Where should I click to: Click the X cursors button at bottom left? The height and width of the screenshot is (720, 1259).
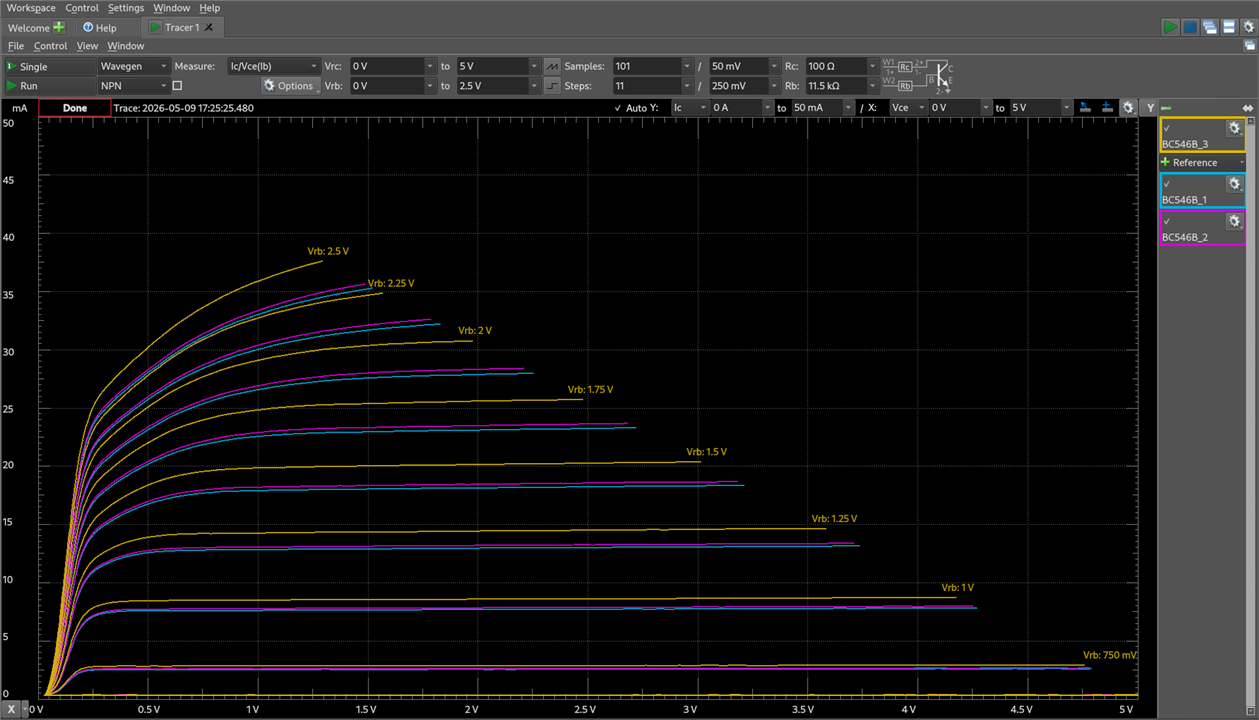11,709
